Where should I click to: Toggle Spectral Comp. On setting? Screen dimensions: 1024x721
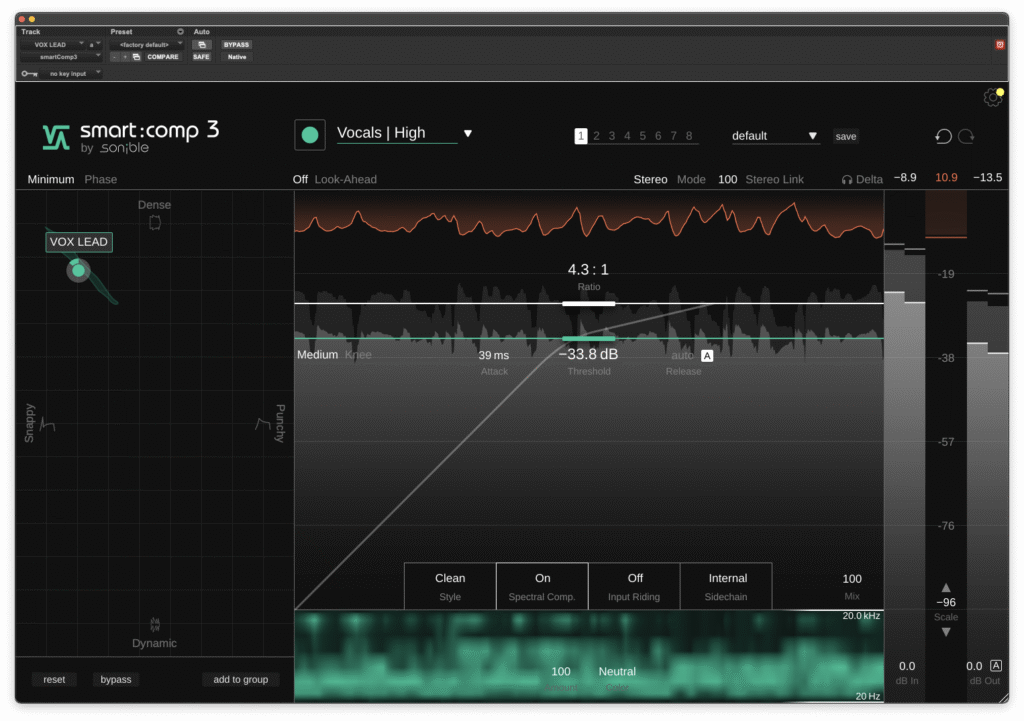click(542, 586)
